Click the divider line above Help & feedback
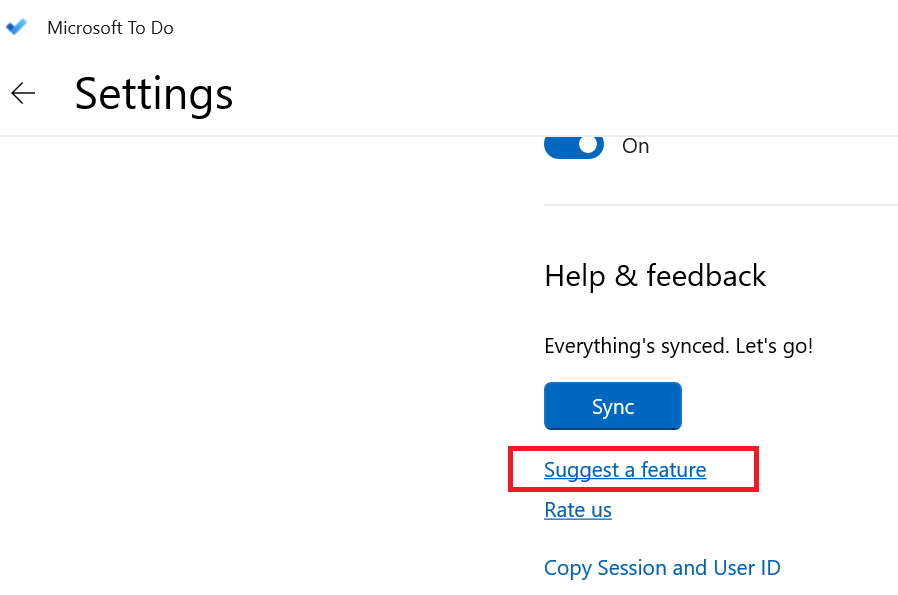The image size is (898, 595). [720, 205]
